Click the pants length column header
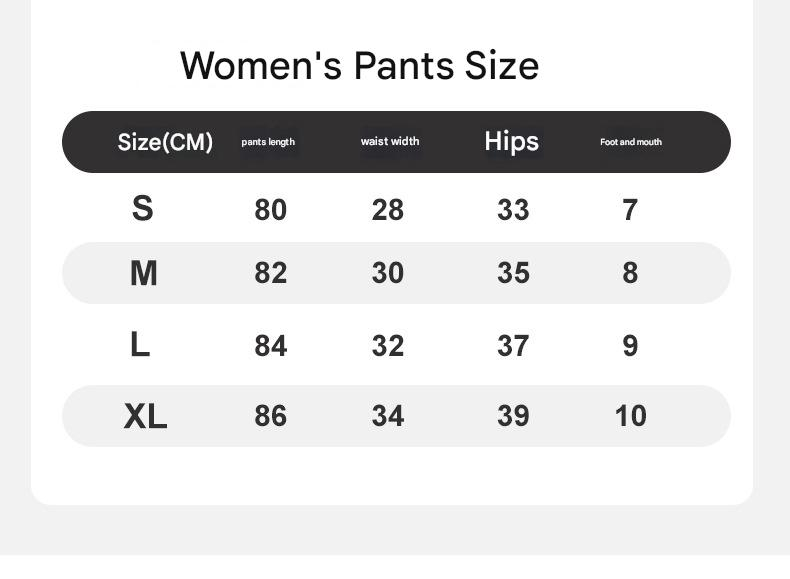The image size is (790, 579). 268,142
